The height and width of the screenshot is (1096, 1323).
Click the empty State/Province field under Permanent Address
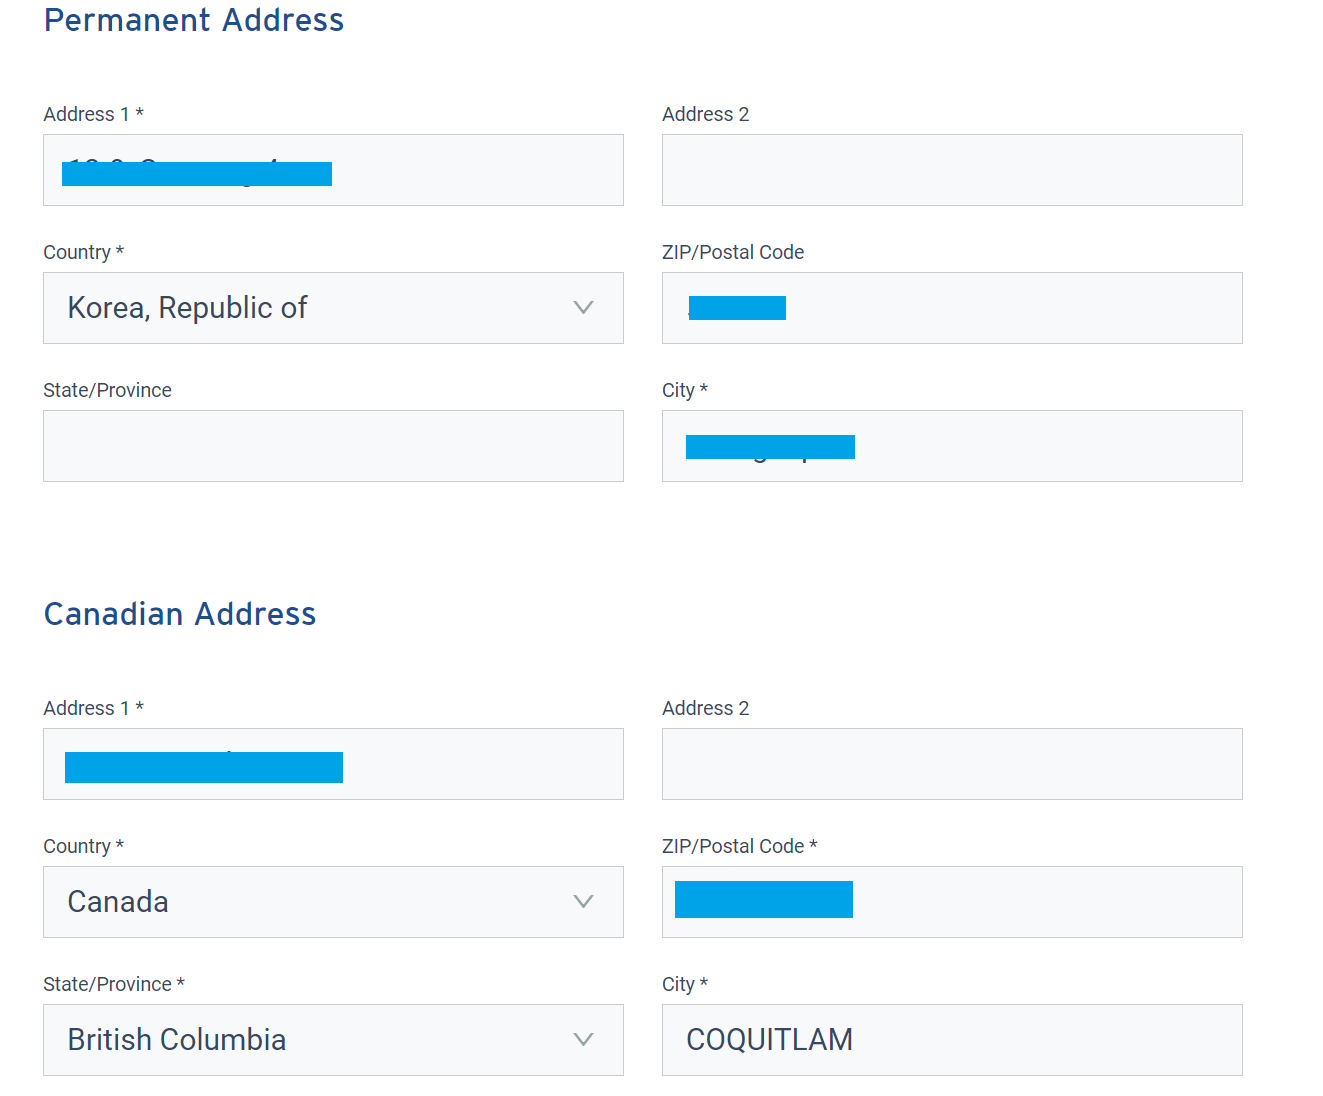click(x=332, y=446)
